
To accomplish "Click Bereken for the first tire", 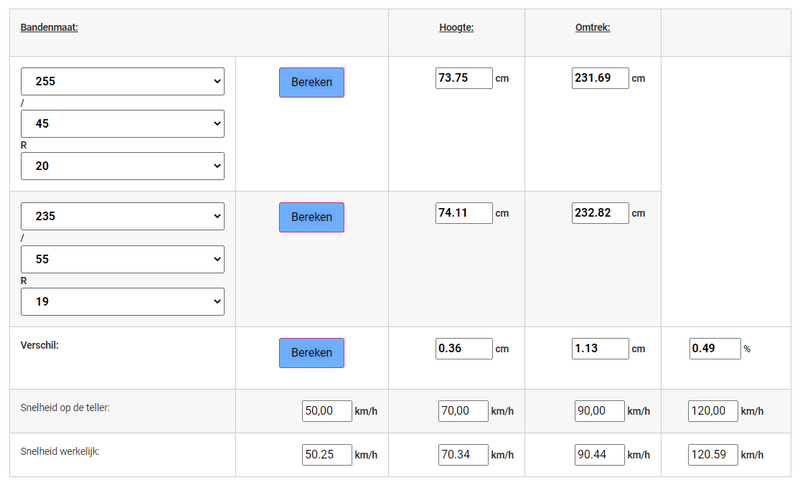I will 311,82.
